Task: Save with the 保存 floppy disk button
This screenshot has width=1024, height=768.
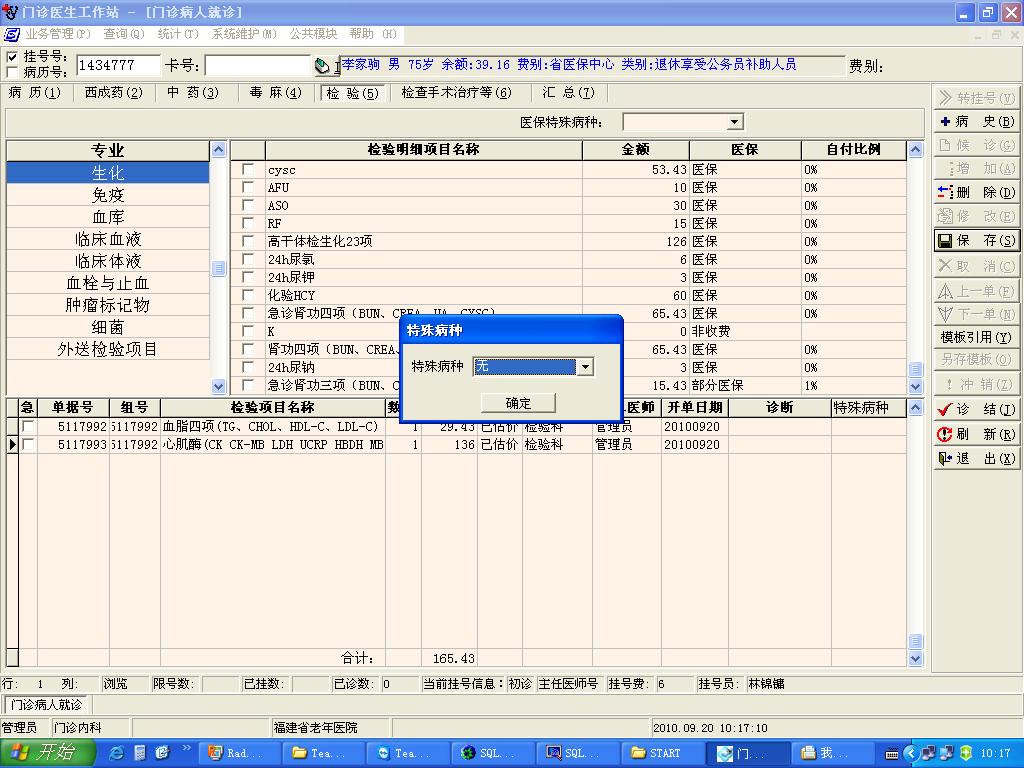Action: point(976,240)
